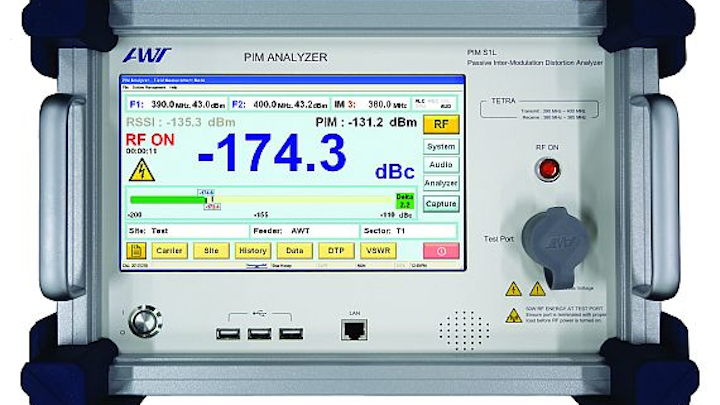
Task: Tap the Capture button
Action: point(441,204)
